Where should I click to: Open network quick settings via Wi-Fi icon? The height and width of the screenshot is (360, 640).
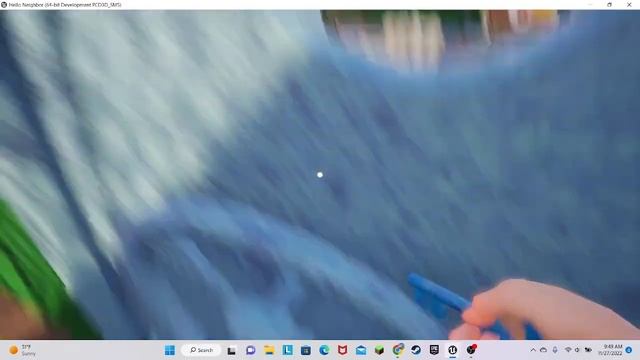[x=568, y=350]
